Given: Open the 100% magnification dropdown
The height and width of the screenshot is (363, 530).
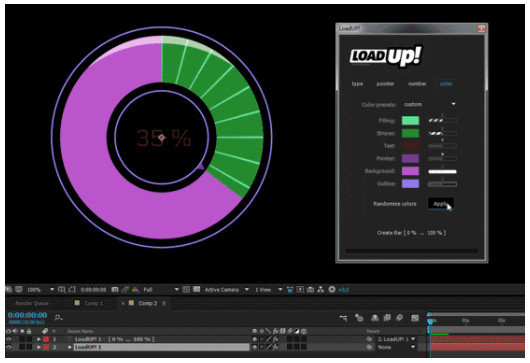Looking at the screenshot, I should [40, 289].
